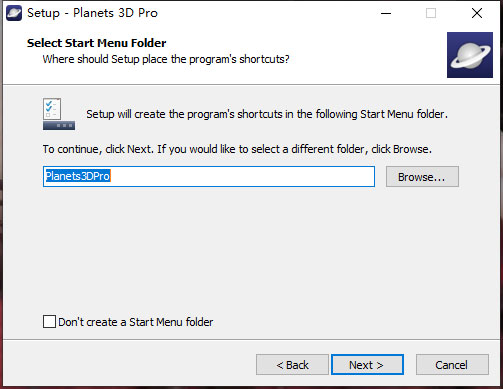This screenshot has height=389, width=503.
Task: Click the grayed-out maximize window button
Action: click(431, 13)
